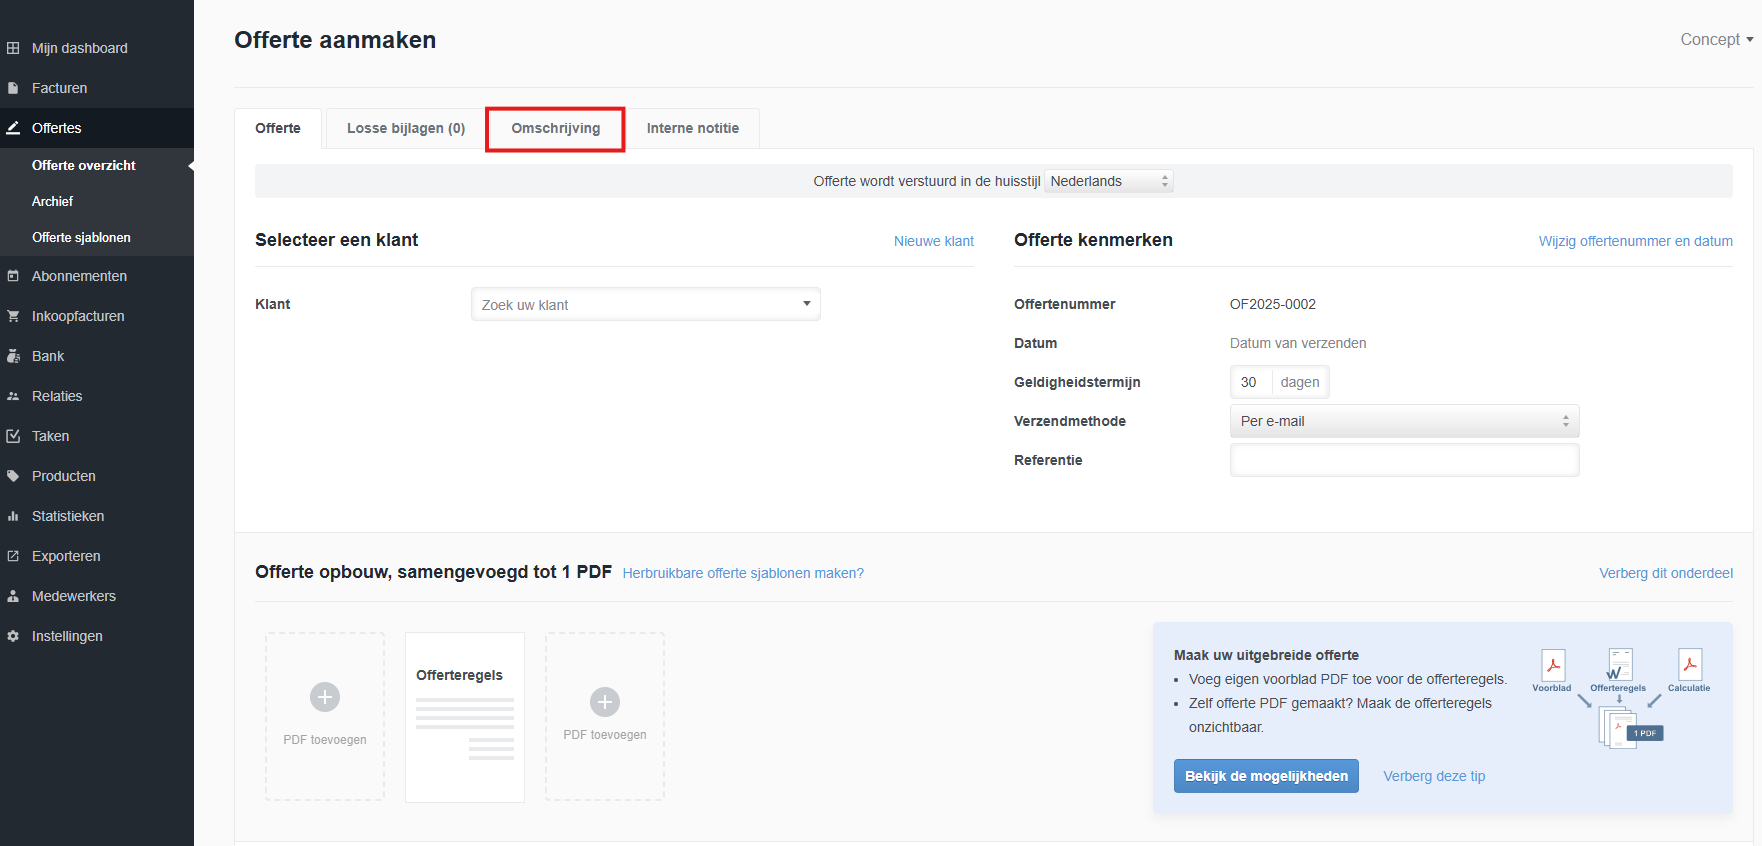
Task: Click plus icon in right PDF toevoegen box
Action: point(605,702)
